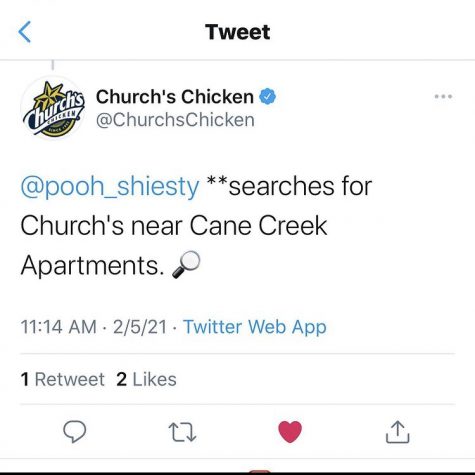Open the Church's Chicken display name
The height and width of the screenshot is (475, 475).
click(175, 97)
